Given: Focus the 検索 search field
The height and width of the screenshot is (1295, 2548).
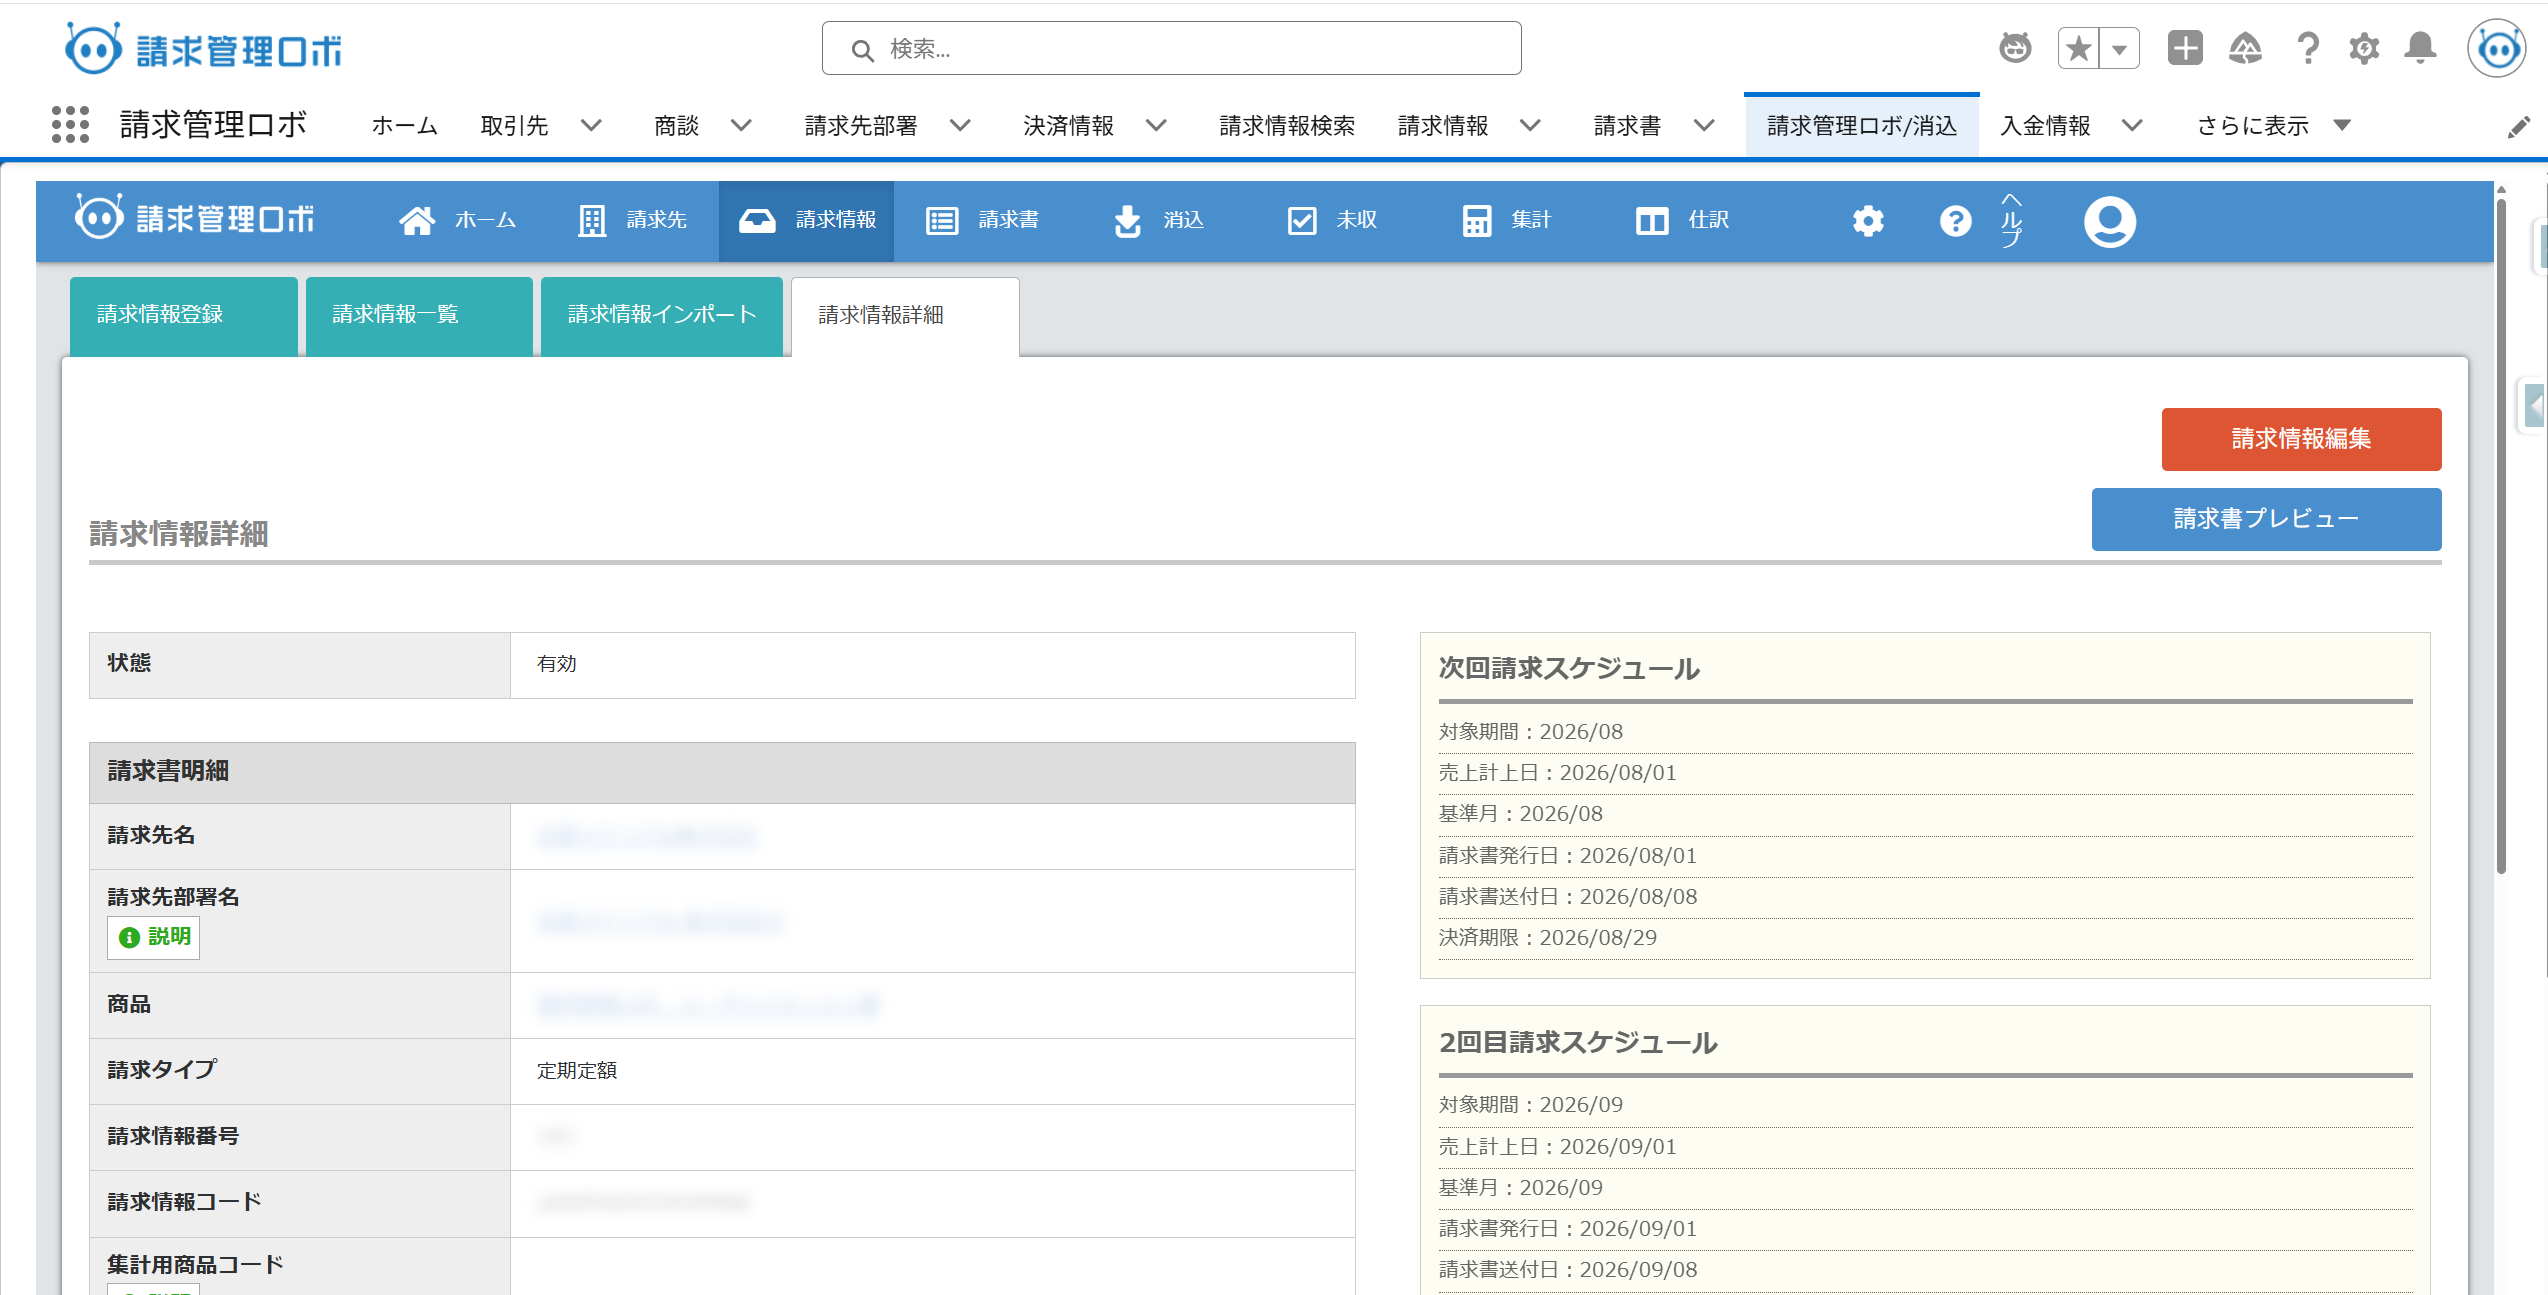Looking at the screenshot, I should [x=1171, y=48].
